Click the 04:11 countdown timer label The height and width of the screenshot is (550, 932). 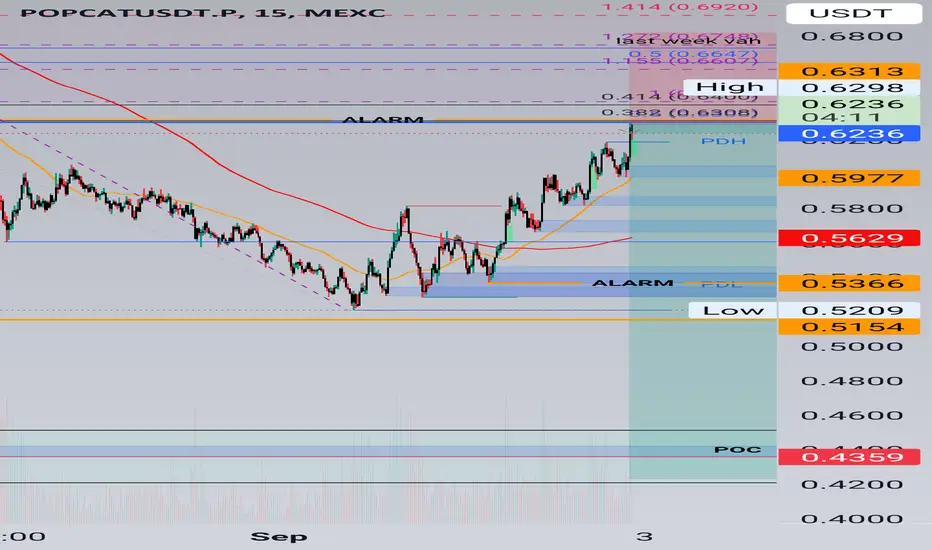click(840, 117)
